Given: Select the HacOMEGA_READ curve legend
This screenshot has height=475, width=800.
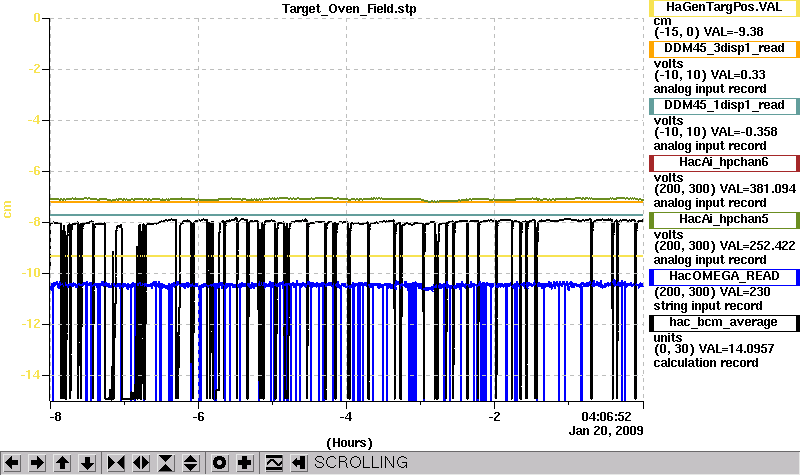Looking at the screenshot, I should pos(724,277).
